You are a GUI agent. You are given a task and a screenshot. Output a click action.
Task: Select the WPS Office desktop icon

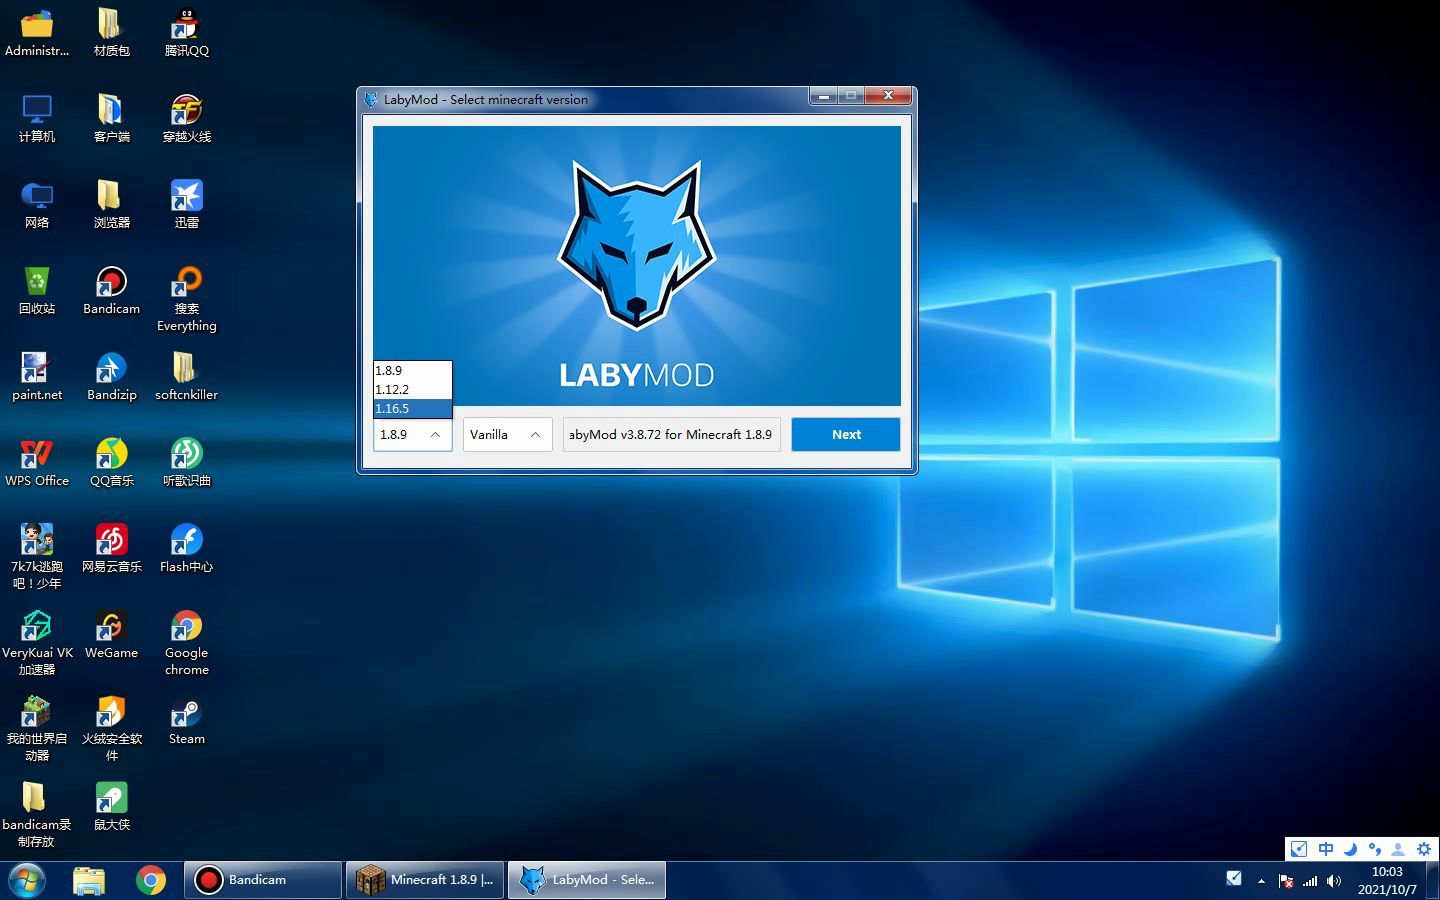pos(37,463)
